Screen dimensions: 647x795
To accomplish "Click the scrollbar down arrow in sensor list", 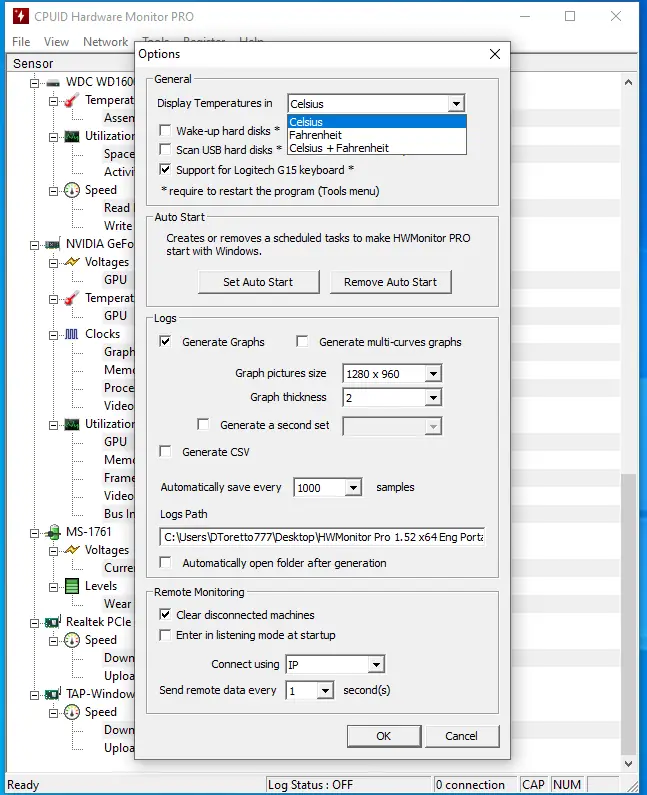I will tap(628, 764).
